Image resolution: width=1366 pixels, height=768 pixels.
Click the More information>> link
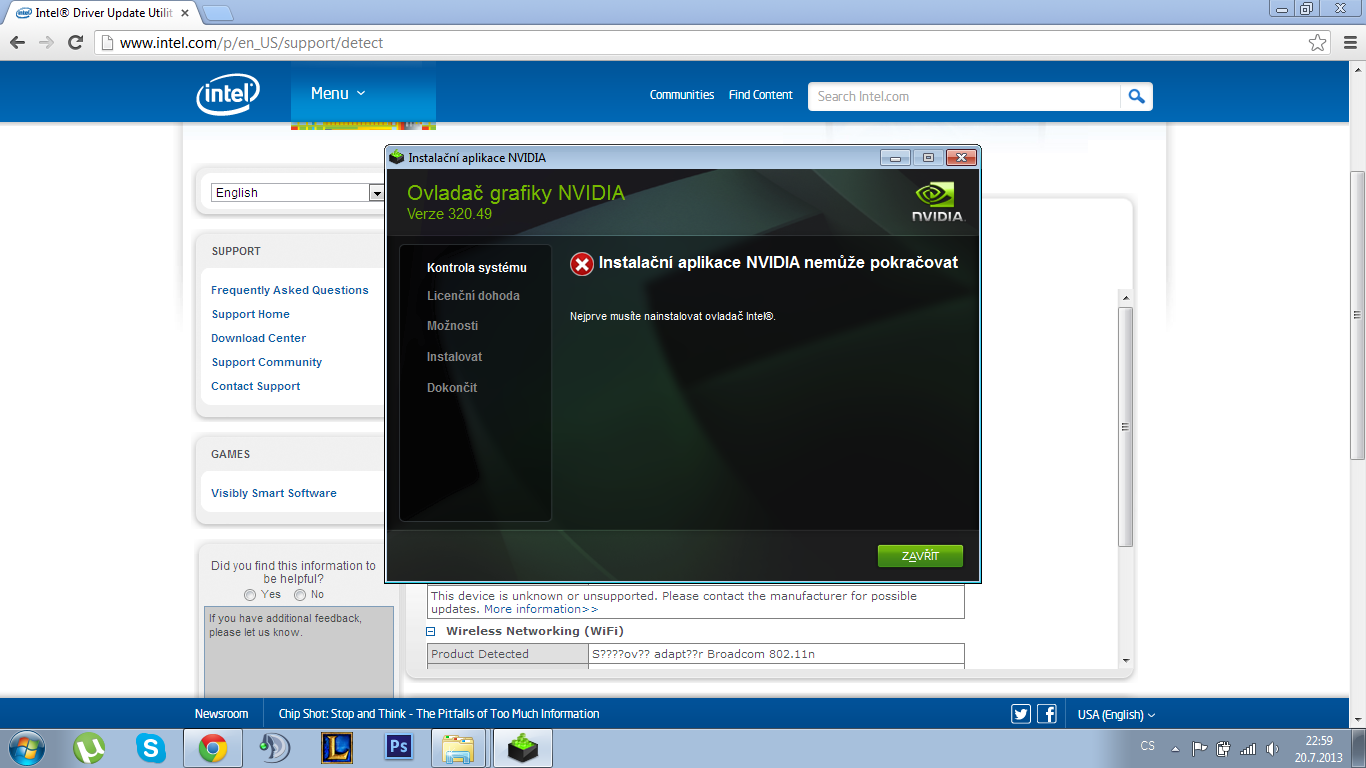[x=541, y=609]
